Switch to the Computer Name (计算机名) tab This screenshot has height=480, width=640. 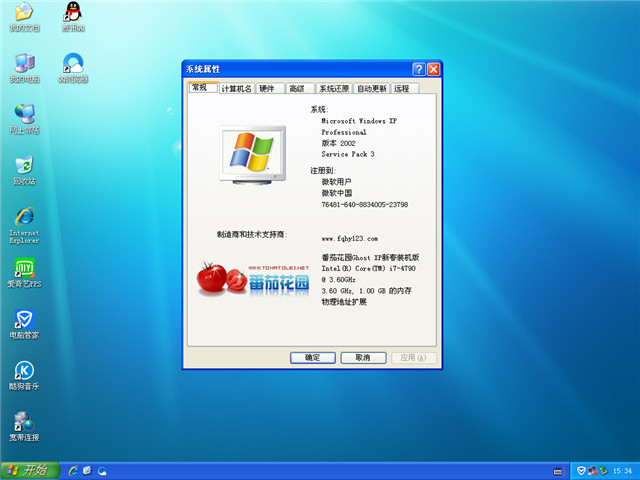[x=237, y=88]
